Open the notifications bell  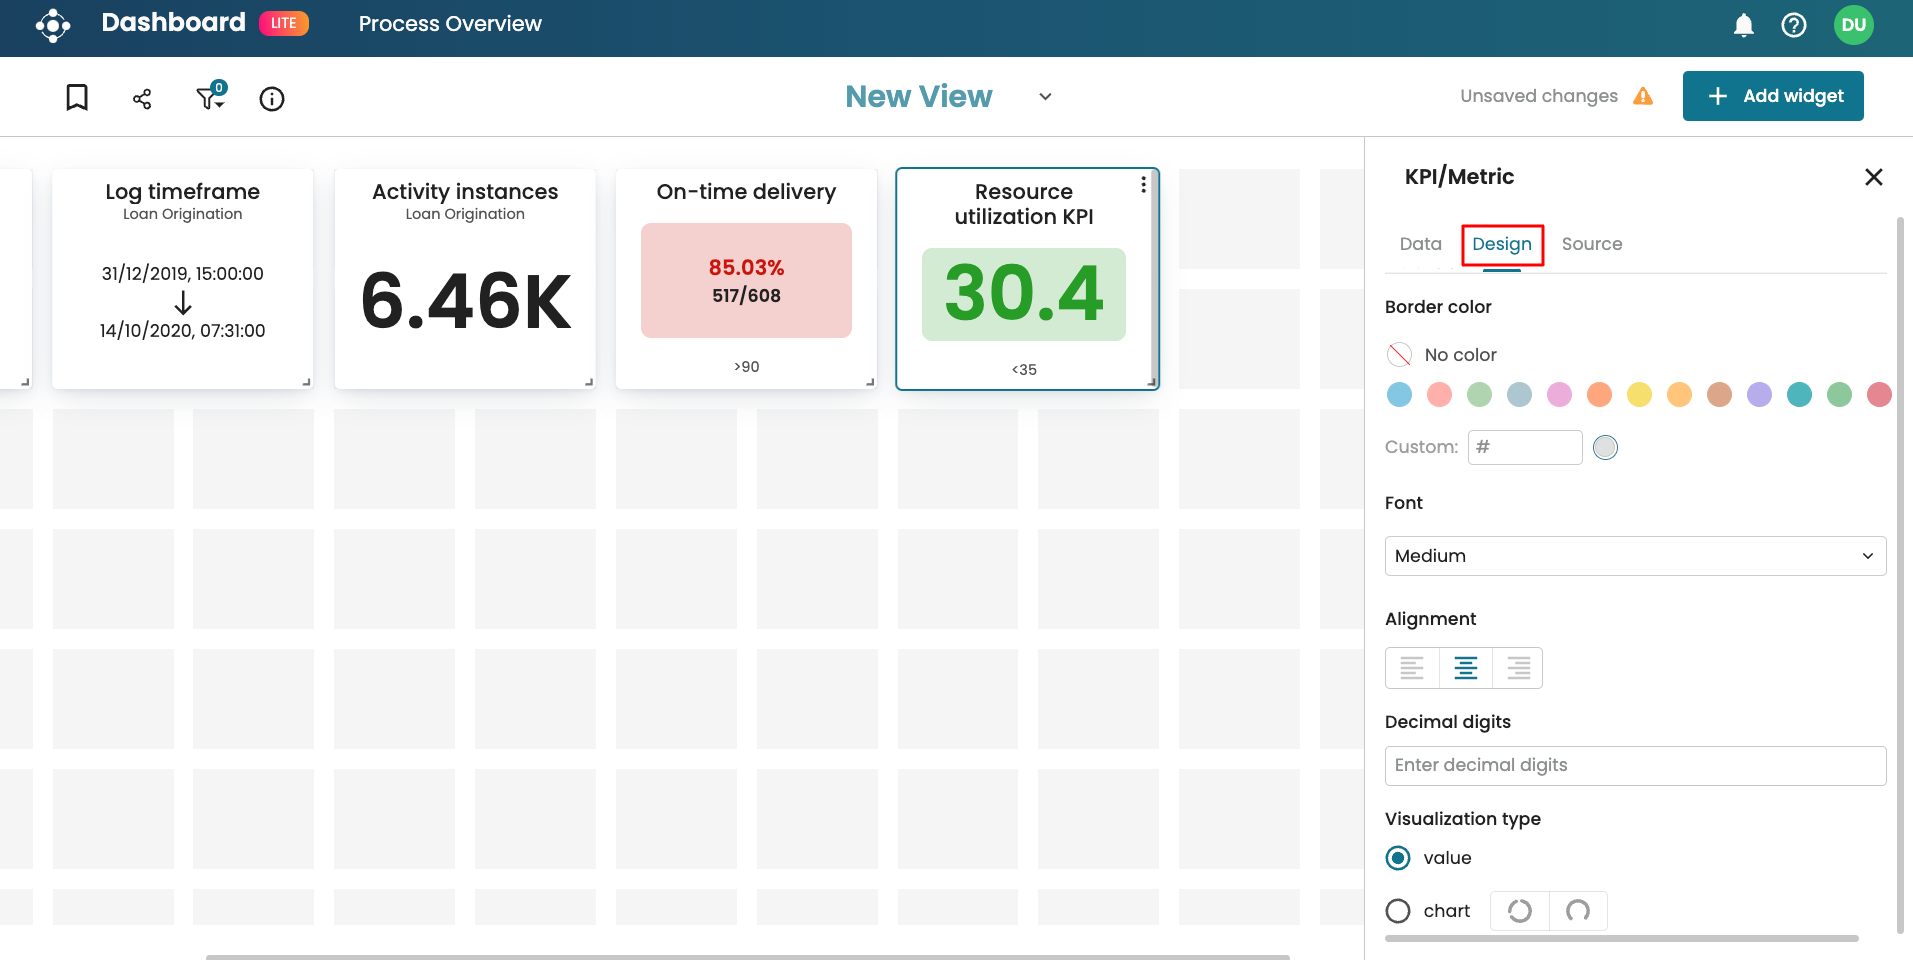1743,25
